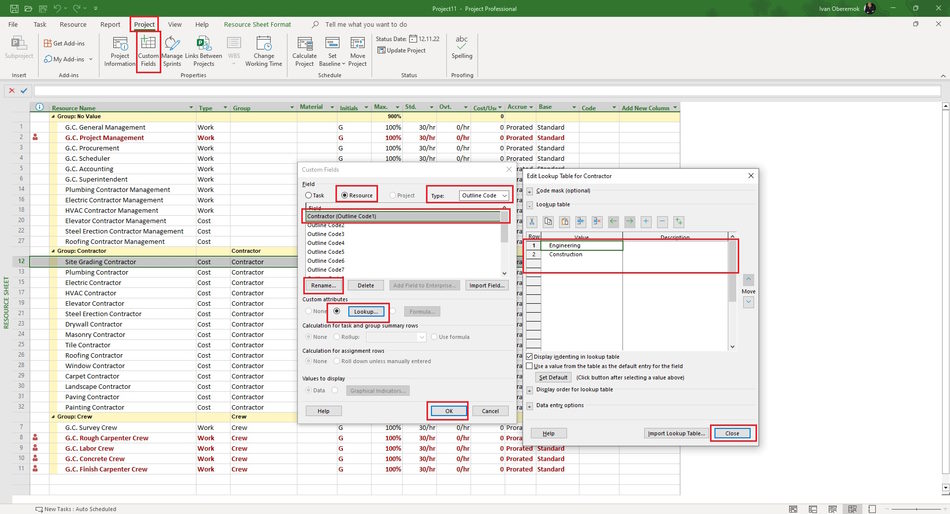The width and height of the screenshot is (950, 514).
Task: Indent value in lookup table toolbar
Action: (x=629, y=222)
